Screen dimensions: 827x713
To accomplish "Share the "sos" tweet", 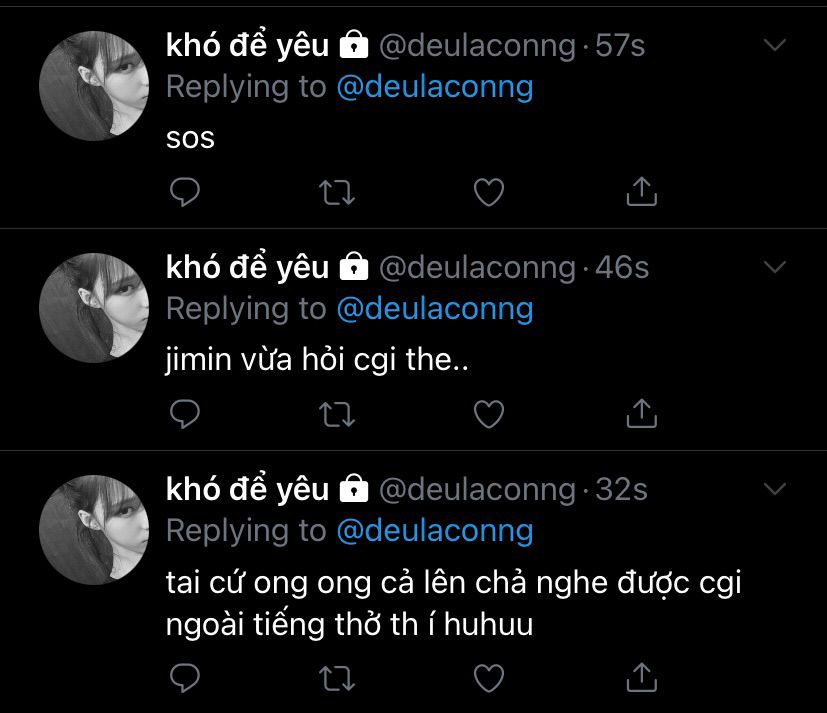I will click(x=641, y=191).
